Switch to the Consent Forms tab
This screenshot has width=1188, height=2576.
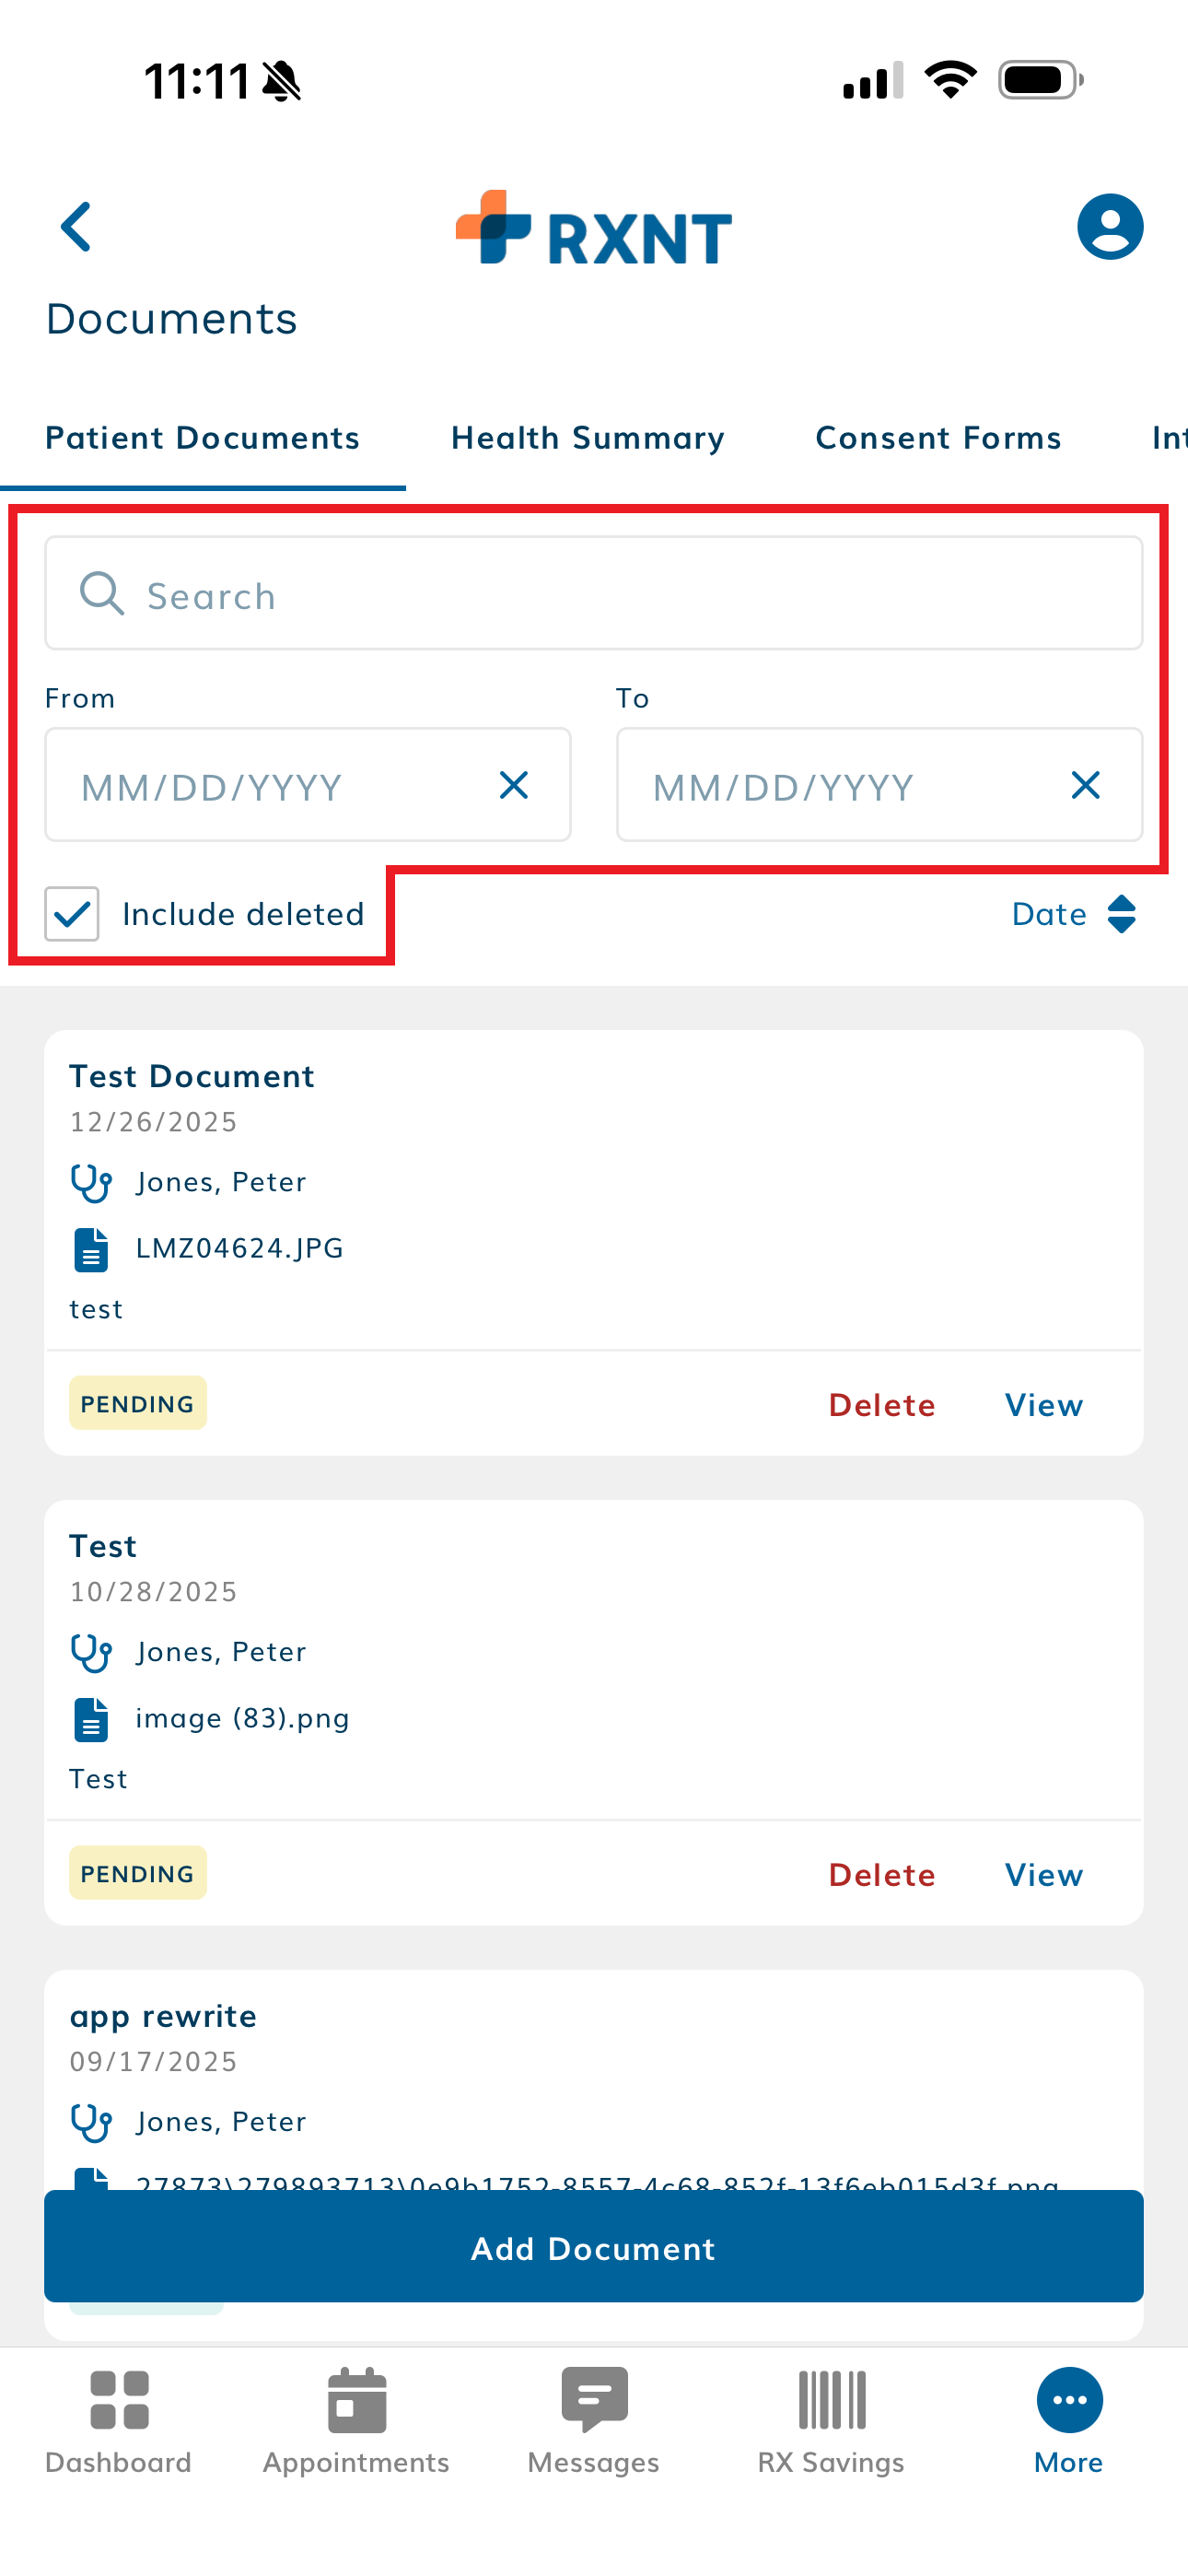[x=938, y=438]
